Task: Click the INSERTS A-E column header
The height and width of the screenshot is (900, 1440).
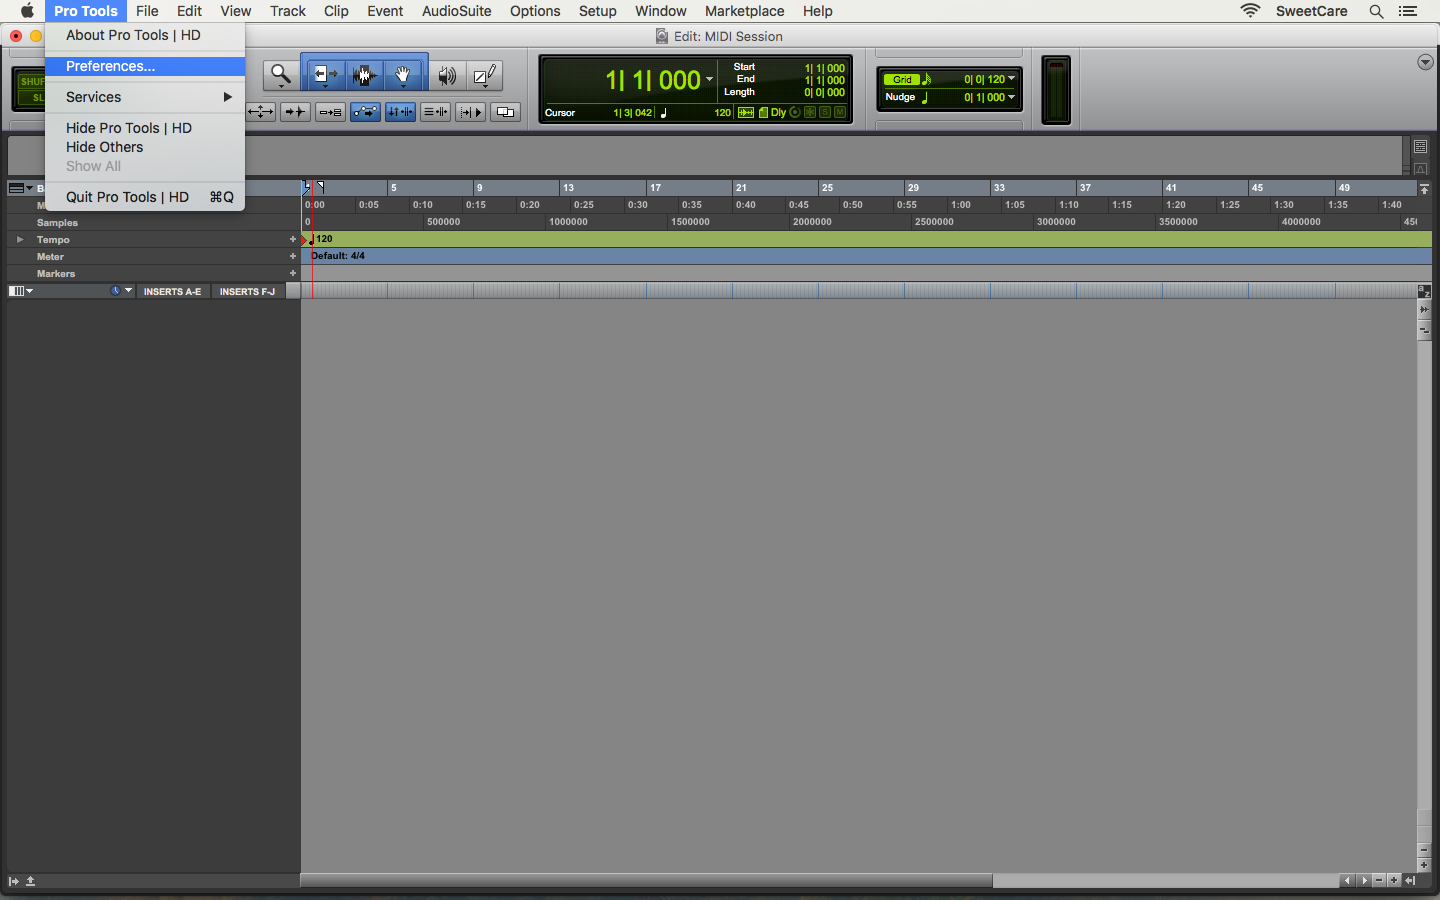Action: tap(172, 292)
